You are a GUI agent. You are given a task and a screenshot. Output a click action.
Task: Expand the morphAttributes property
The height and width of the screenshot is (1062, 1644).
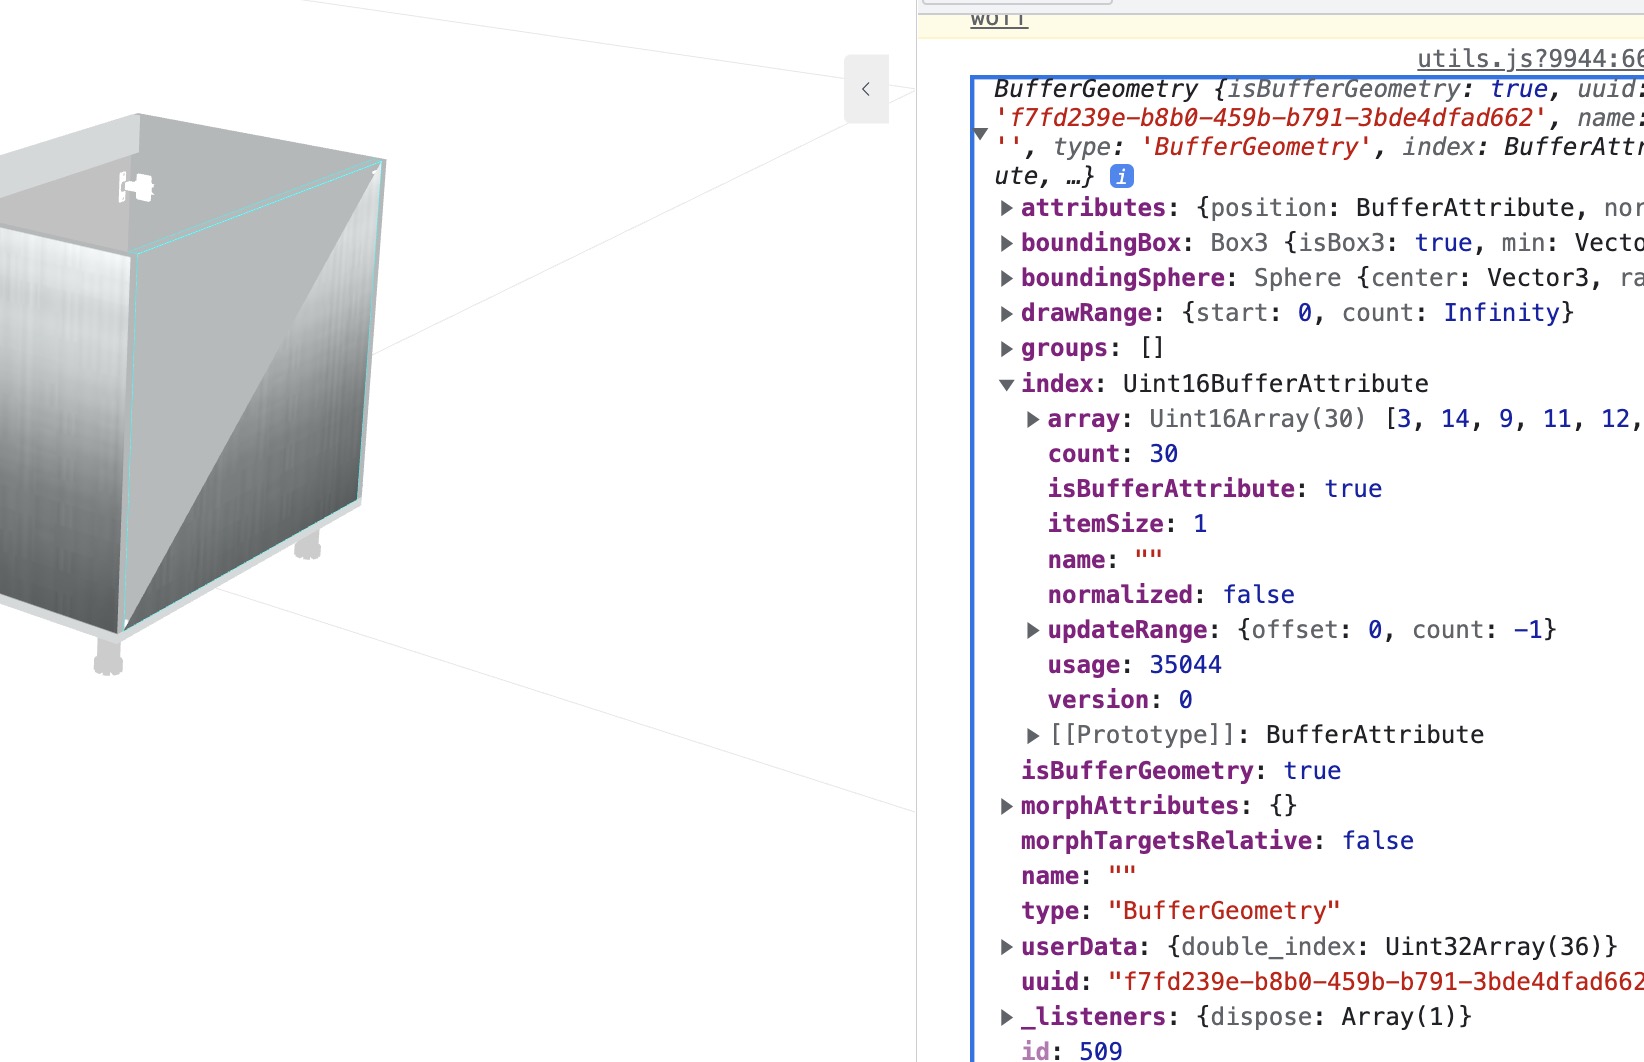pyautogui.click(x=1006, y=806)
